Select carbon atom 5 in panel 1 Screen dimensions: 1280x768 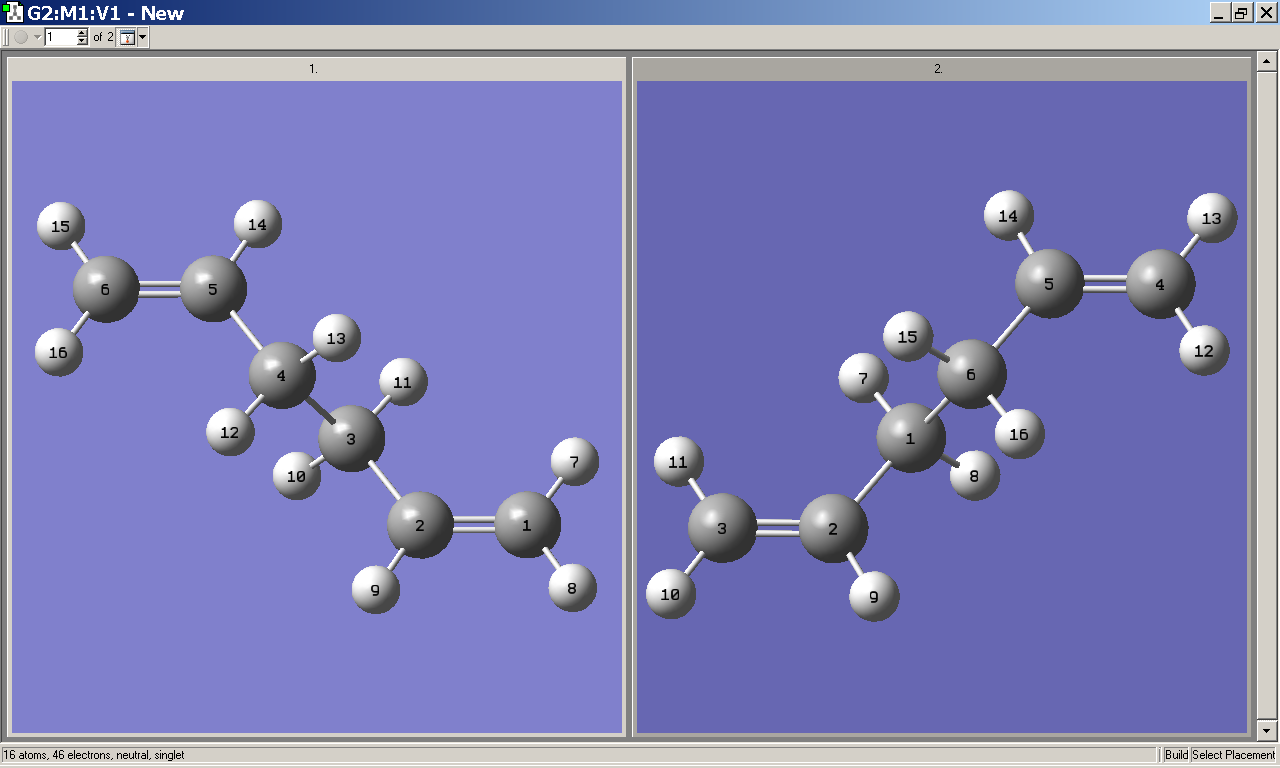click(x=213, y=289)
